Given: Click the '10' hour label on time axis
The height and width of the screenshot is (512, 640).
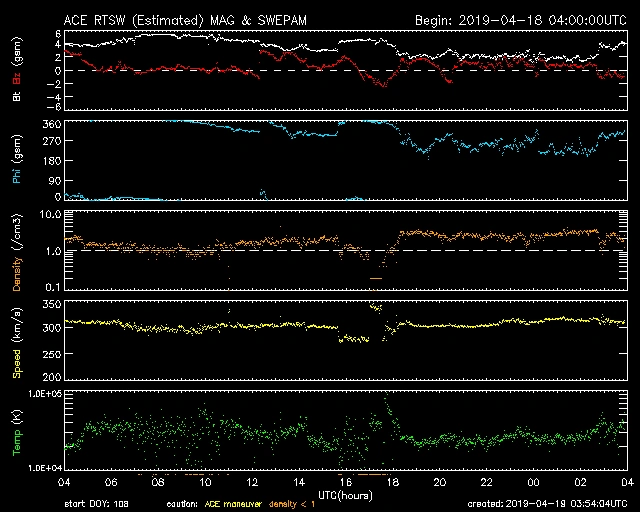Looking at the screenshot, I should point(205,483).
